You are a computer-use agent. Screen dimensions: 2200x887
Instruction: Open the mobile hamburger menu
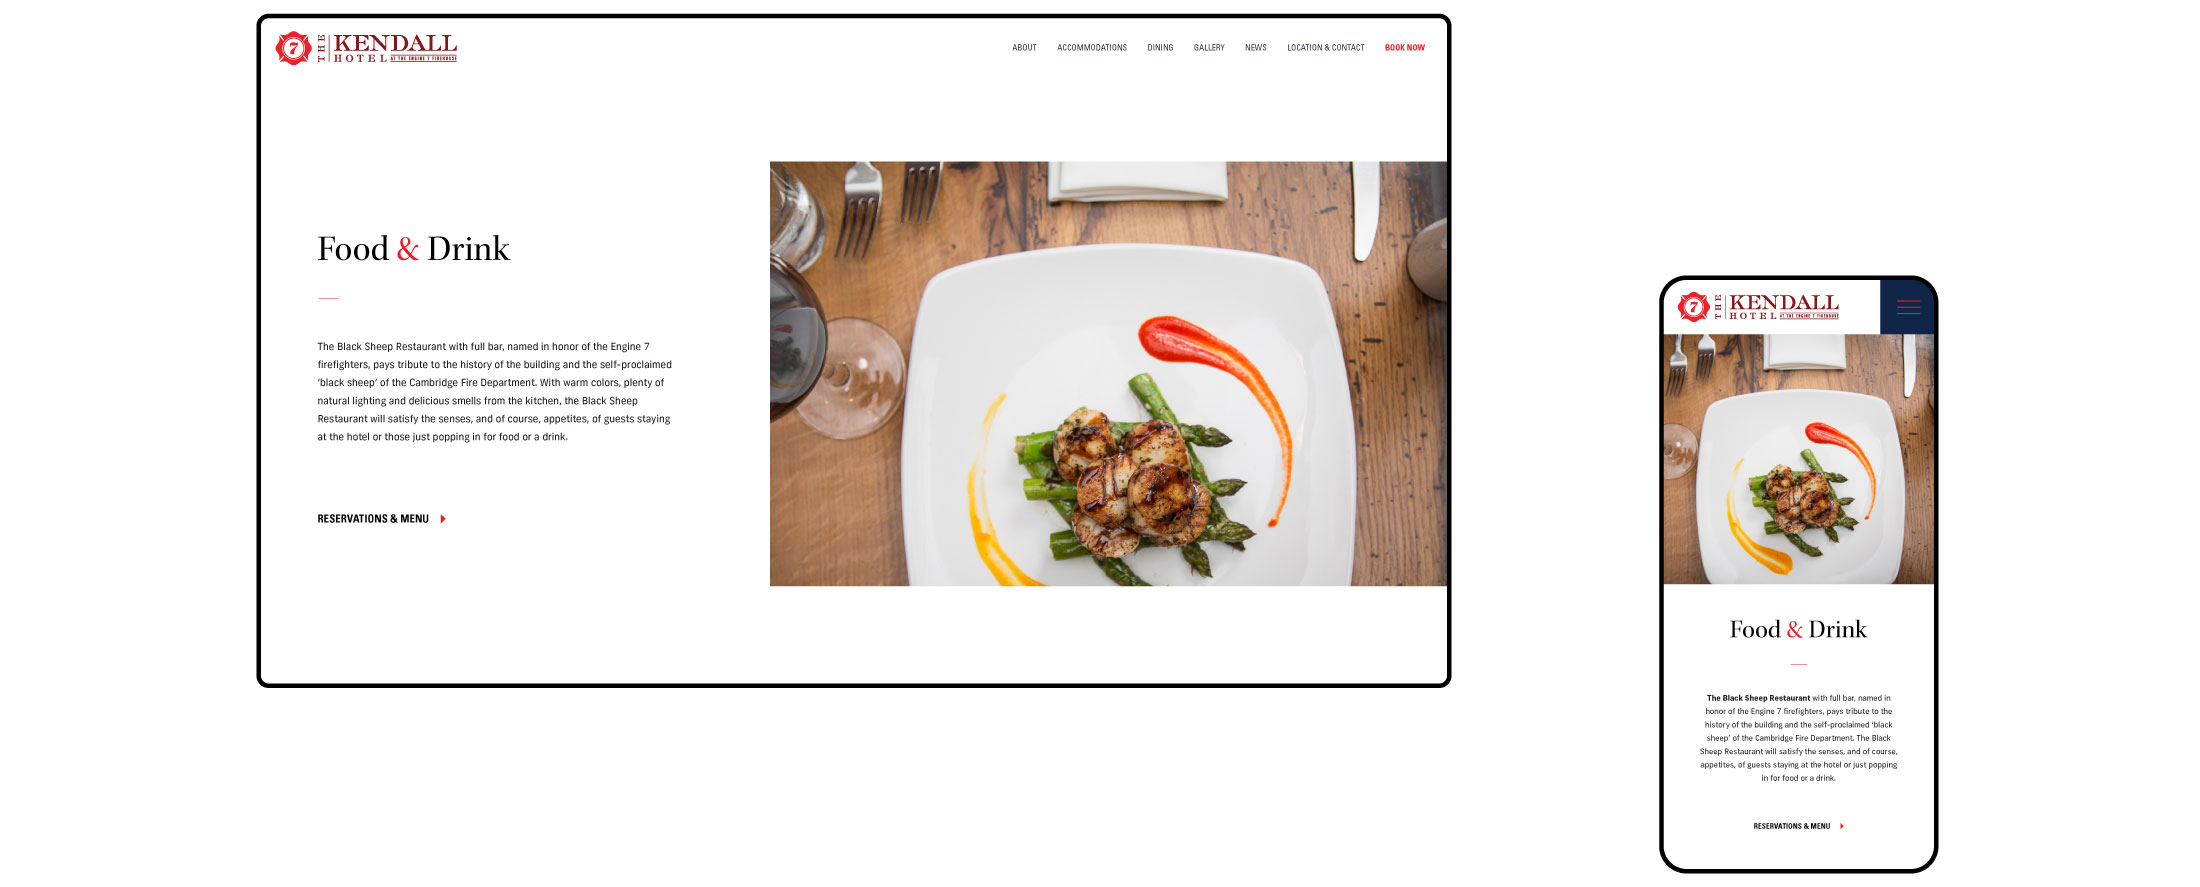pos(1908,307)
